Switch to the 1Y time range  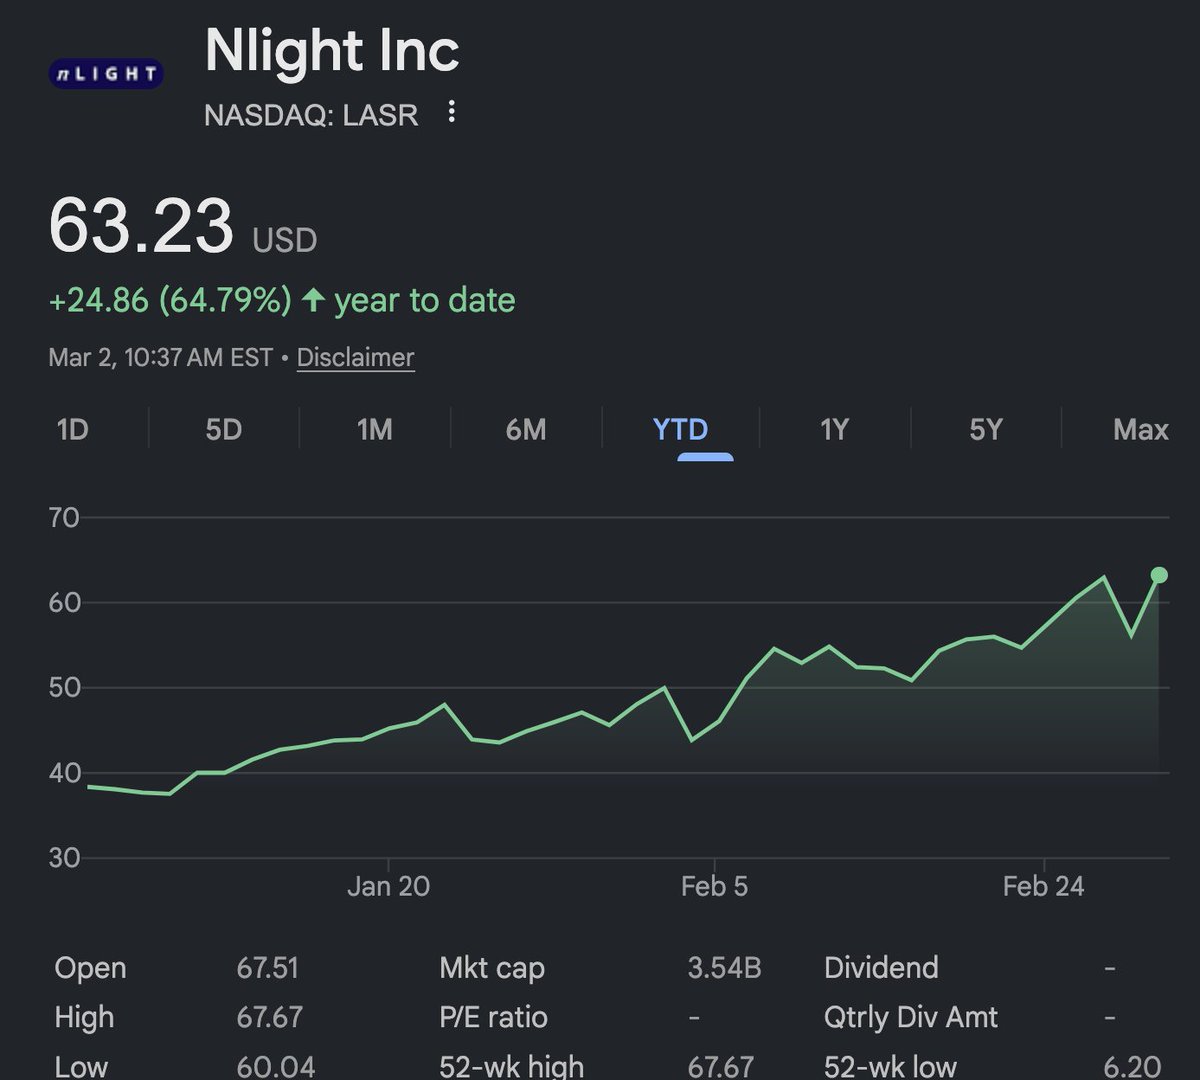point(833,429)
